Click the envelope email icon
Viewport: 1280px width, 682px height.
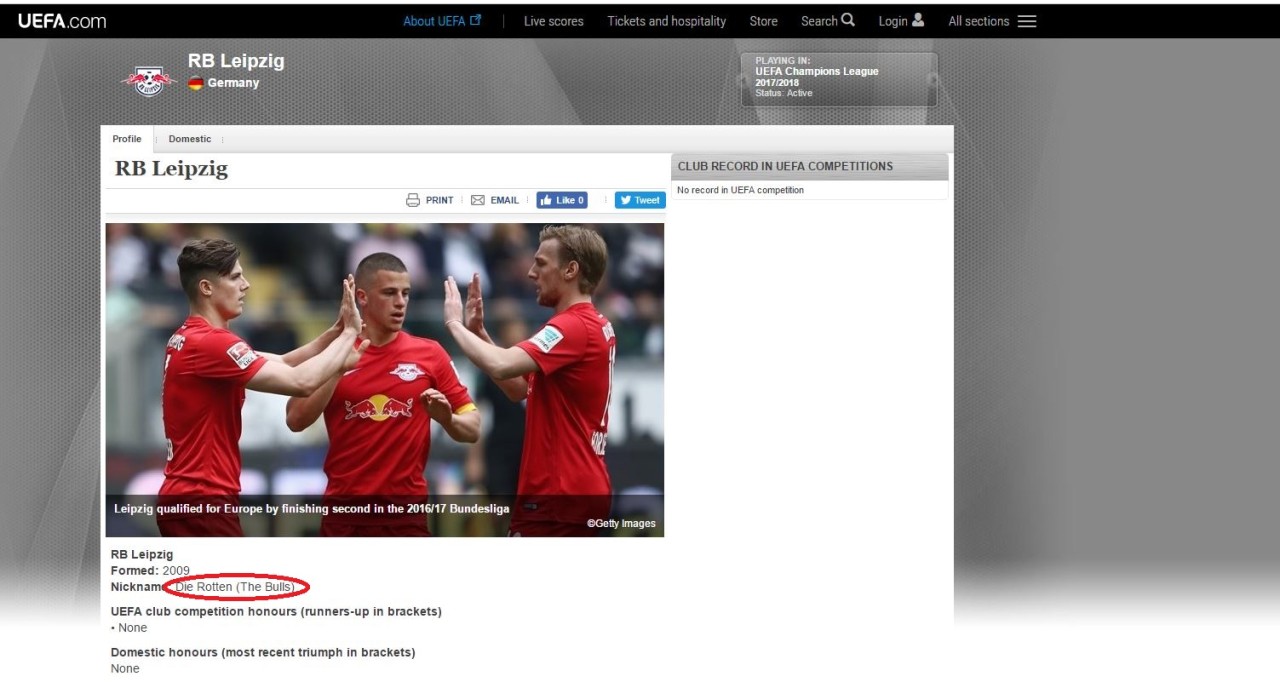[x=478, y=200]
